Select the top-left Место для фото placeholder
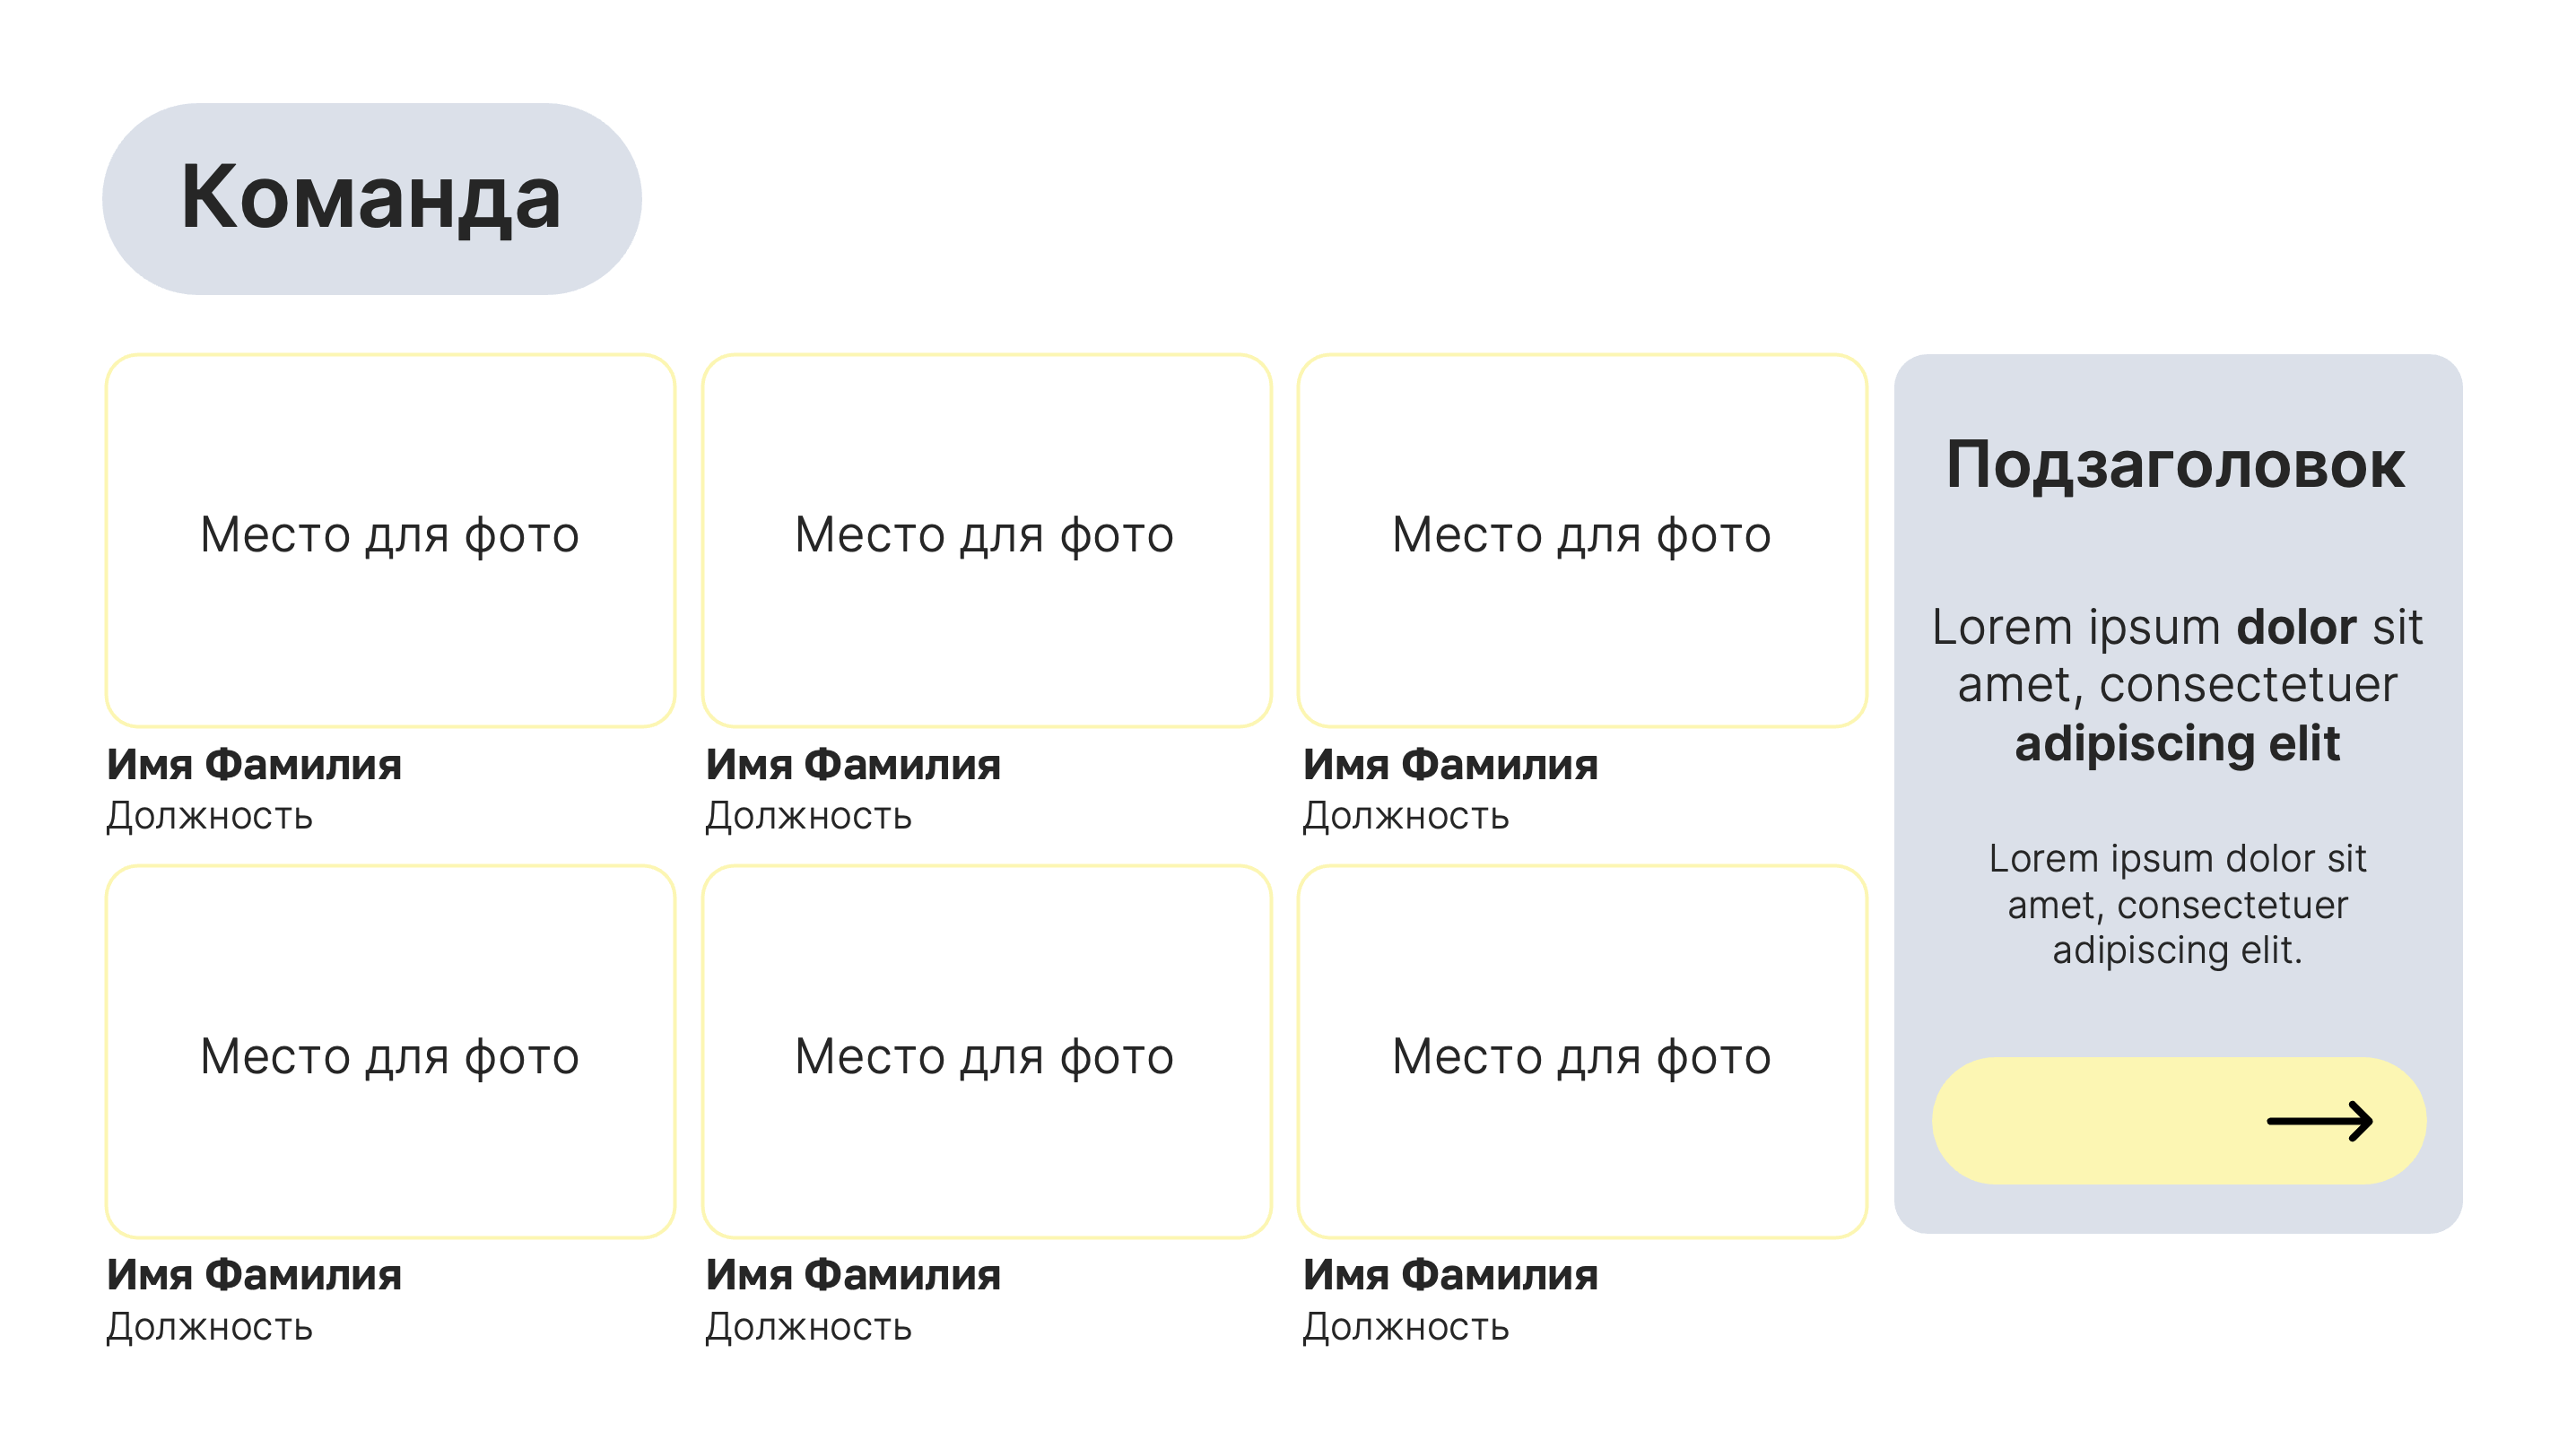2576x1449 pixels. coord(390,538)
